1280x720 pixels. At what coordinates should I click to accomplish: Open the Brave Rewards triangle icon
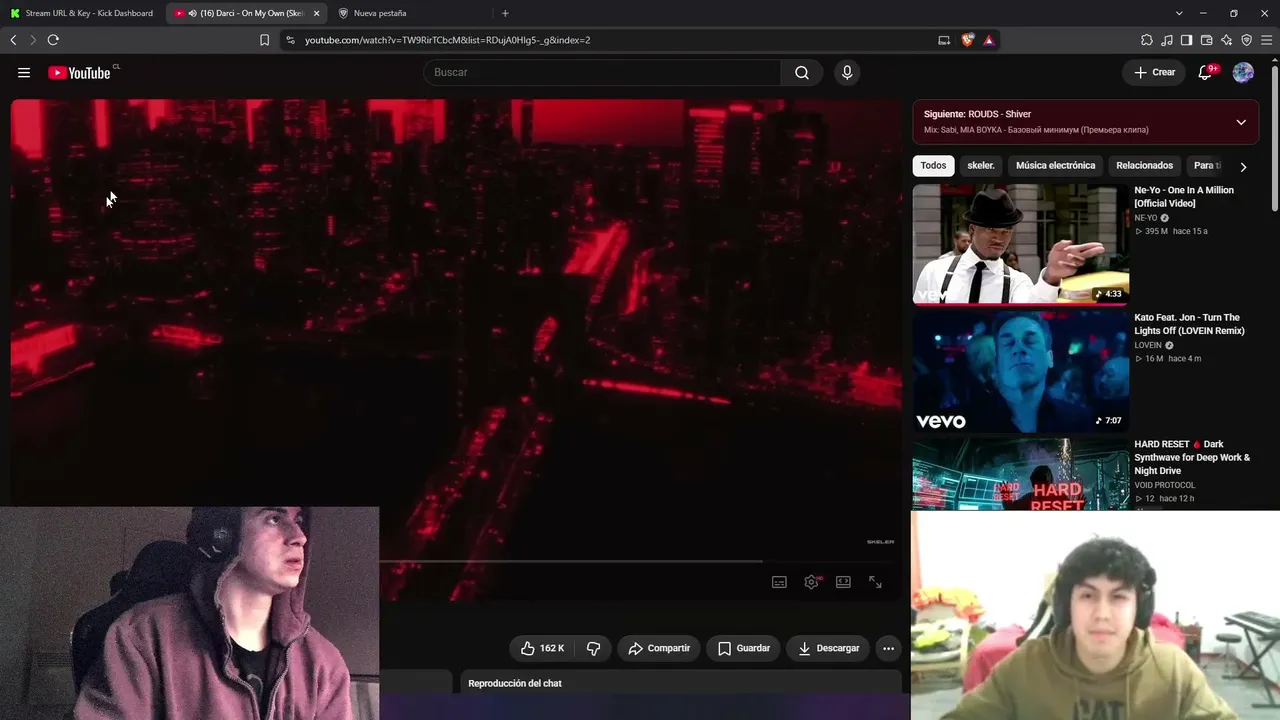pyautogui.click(x=988, y=40)
